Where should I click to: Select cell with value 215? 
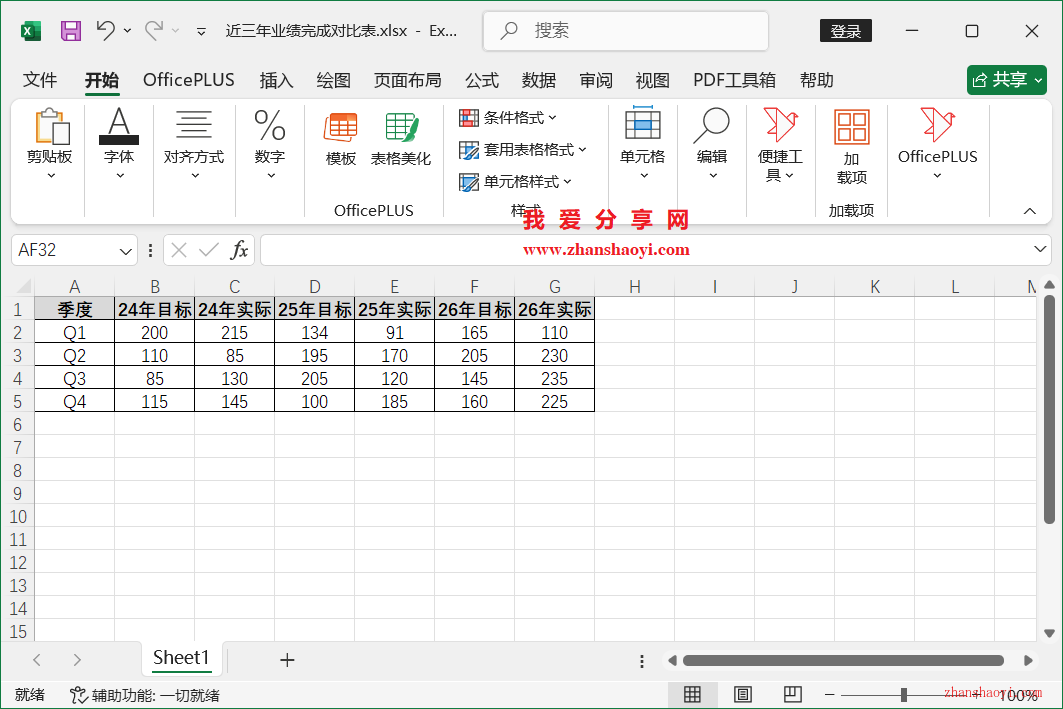point(235,333)
